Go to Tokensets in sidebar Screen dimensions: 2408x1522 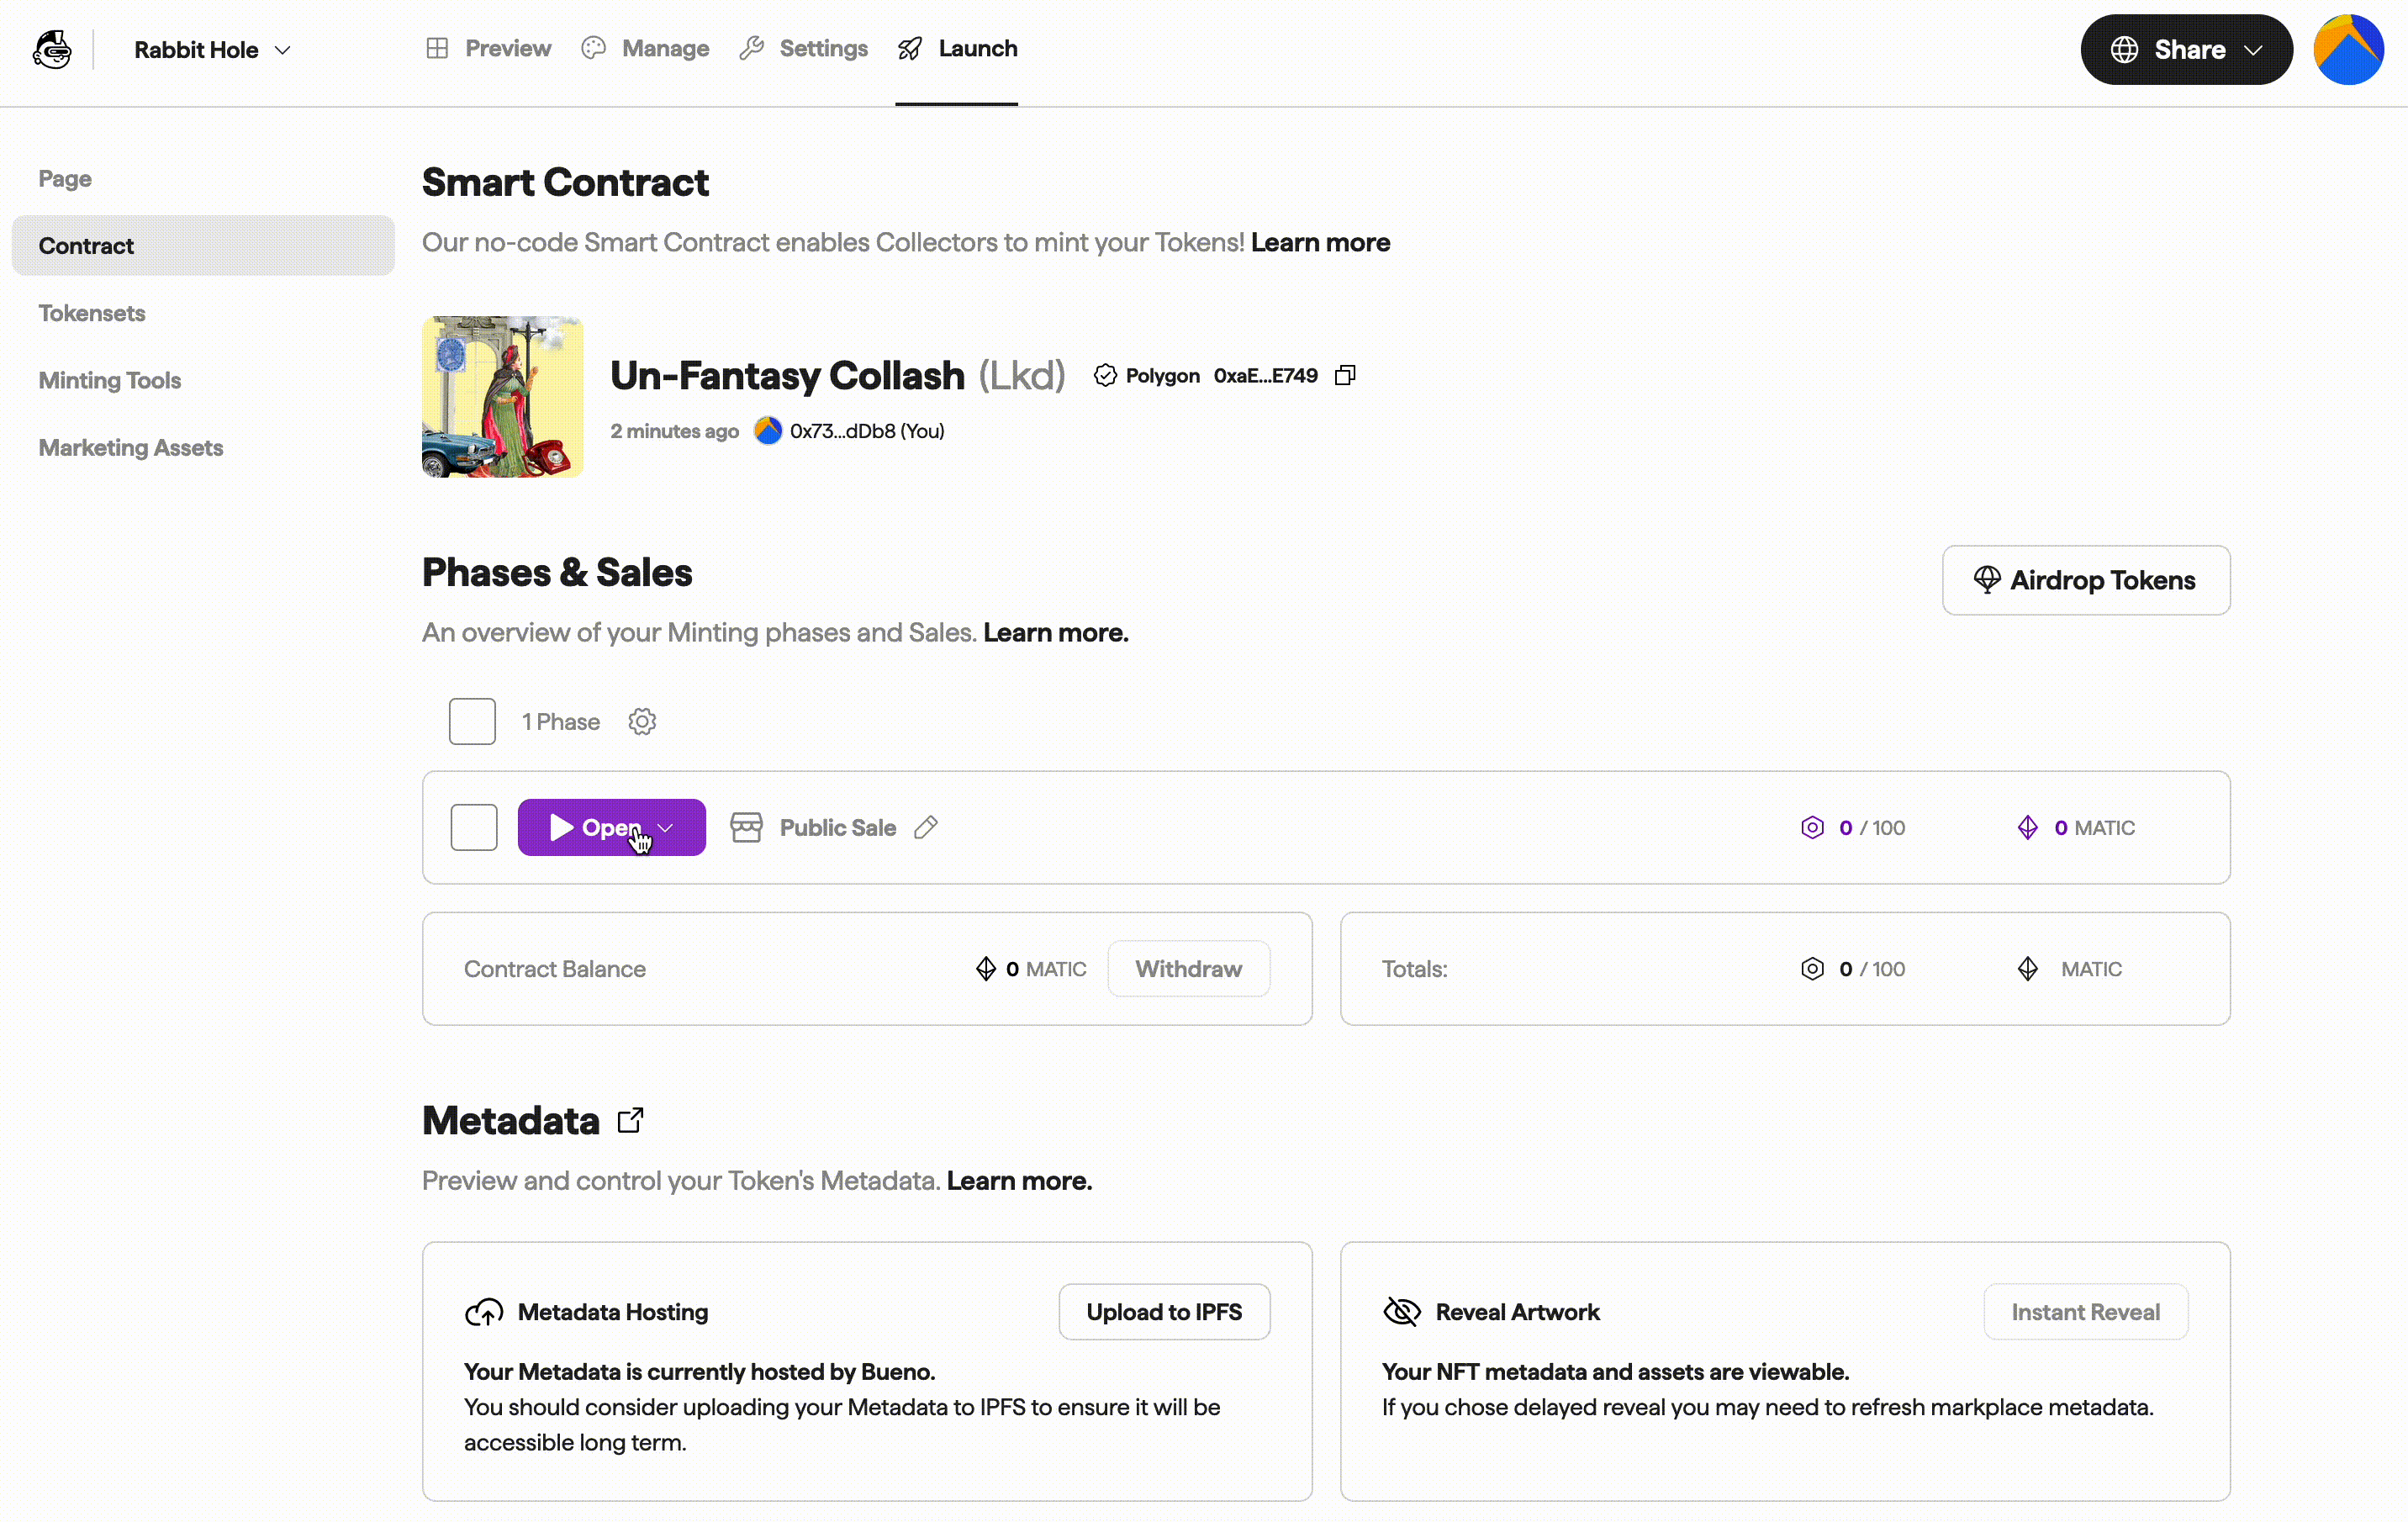coord(92,313)
